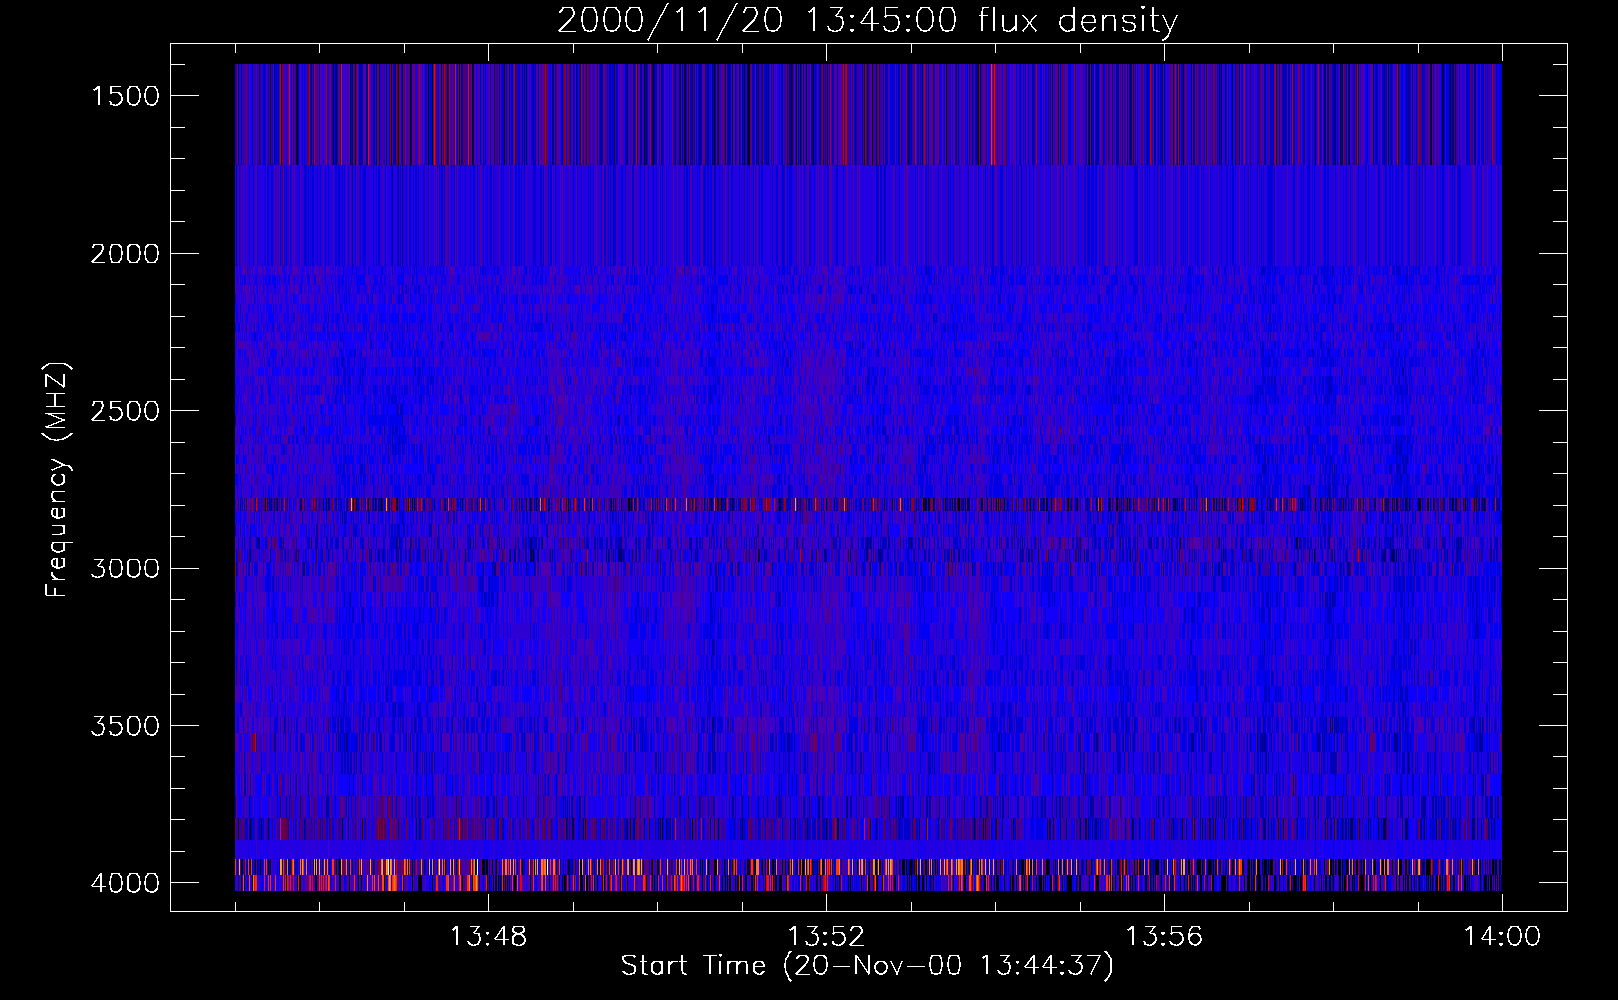
Task: Click the 13:52 time tick label
Action: 826,937
